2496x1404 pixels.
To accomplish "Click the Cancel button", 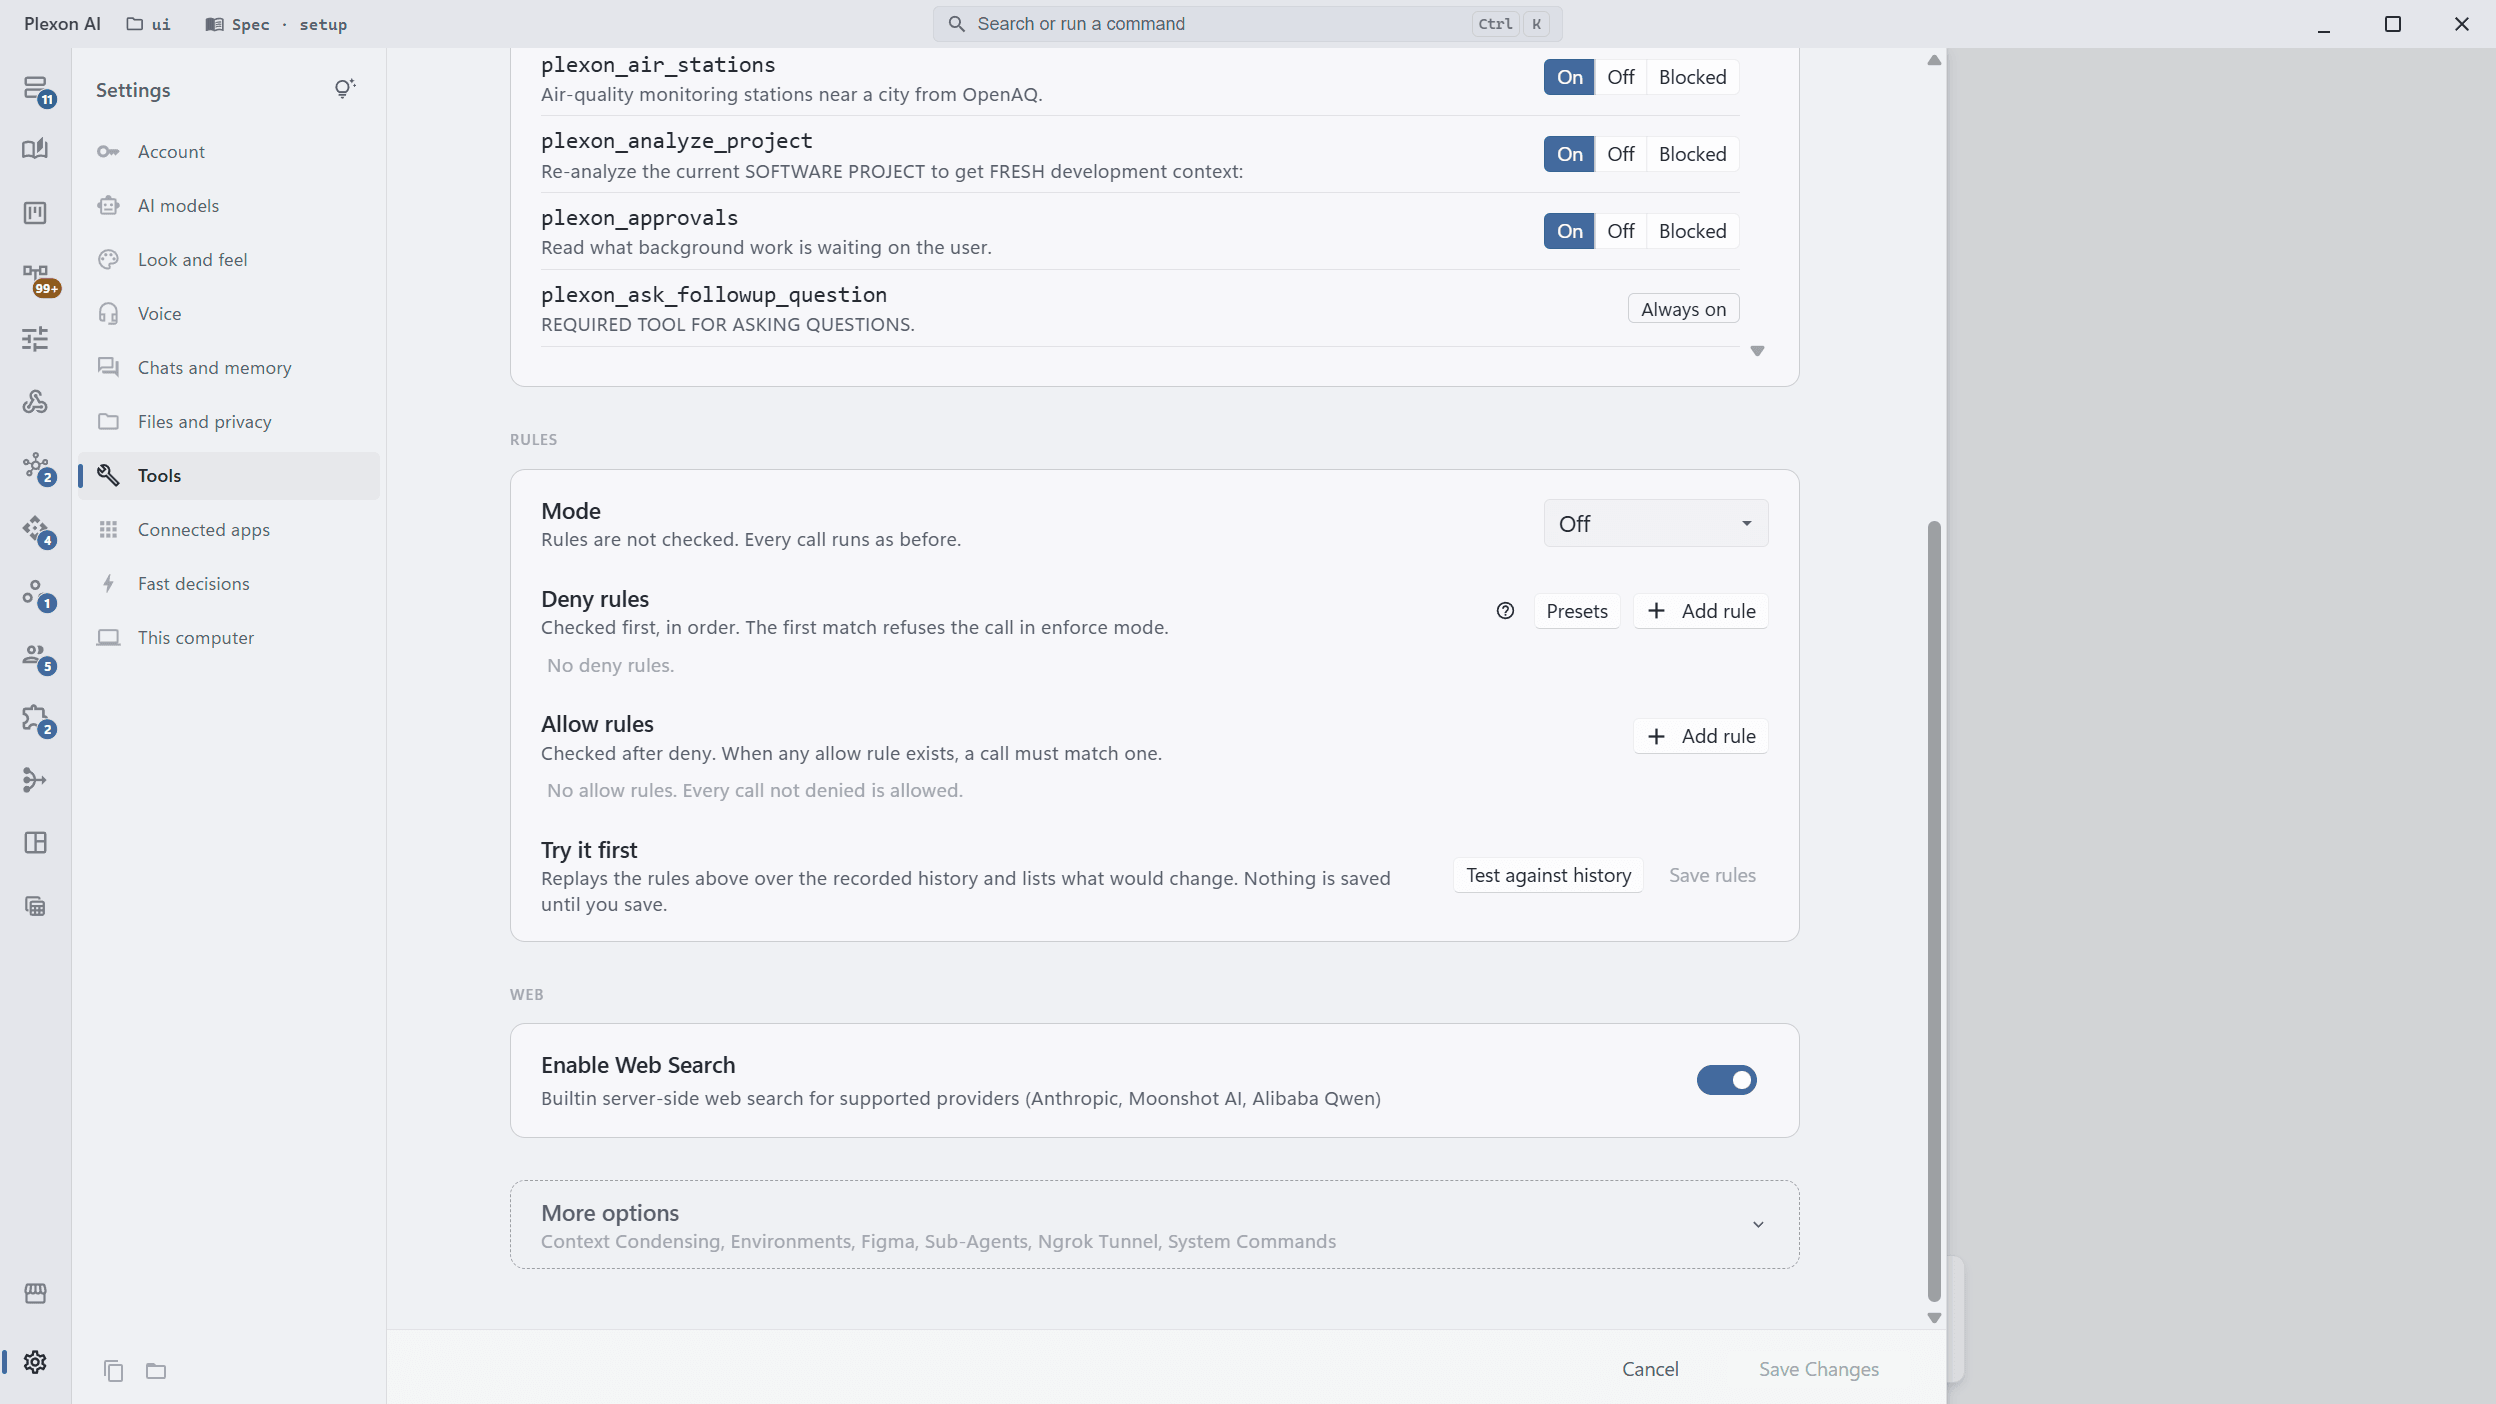I will pyautogui.click(x=1650, y=1369).
